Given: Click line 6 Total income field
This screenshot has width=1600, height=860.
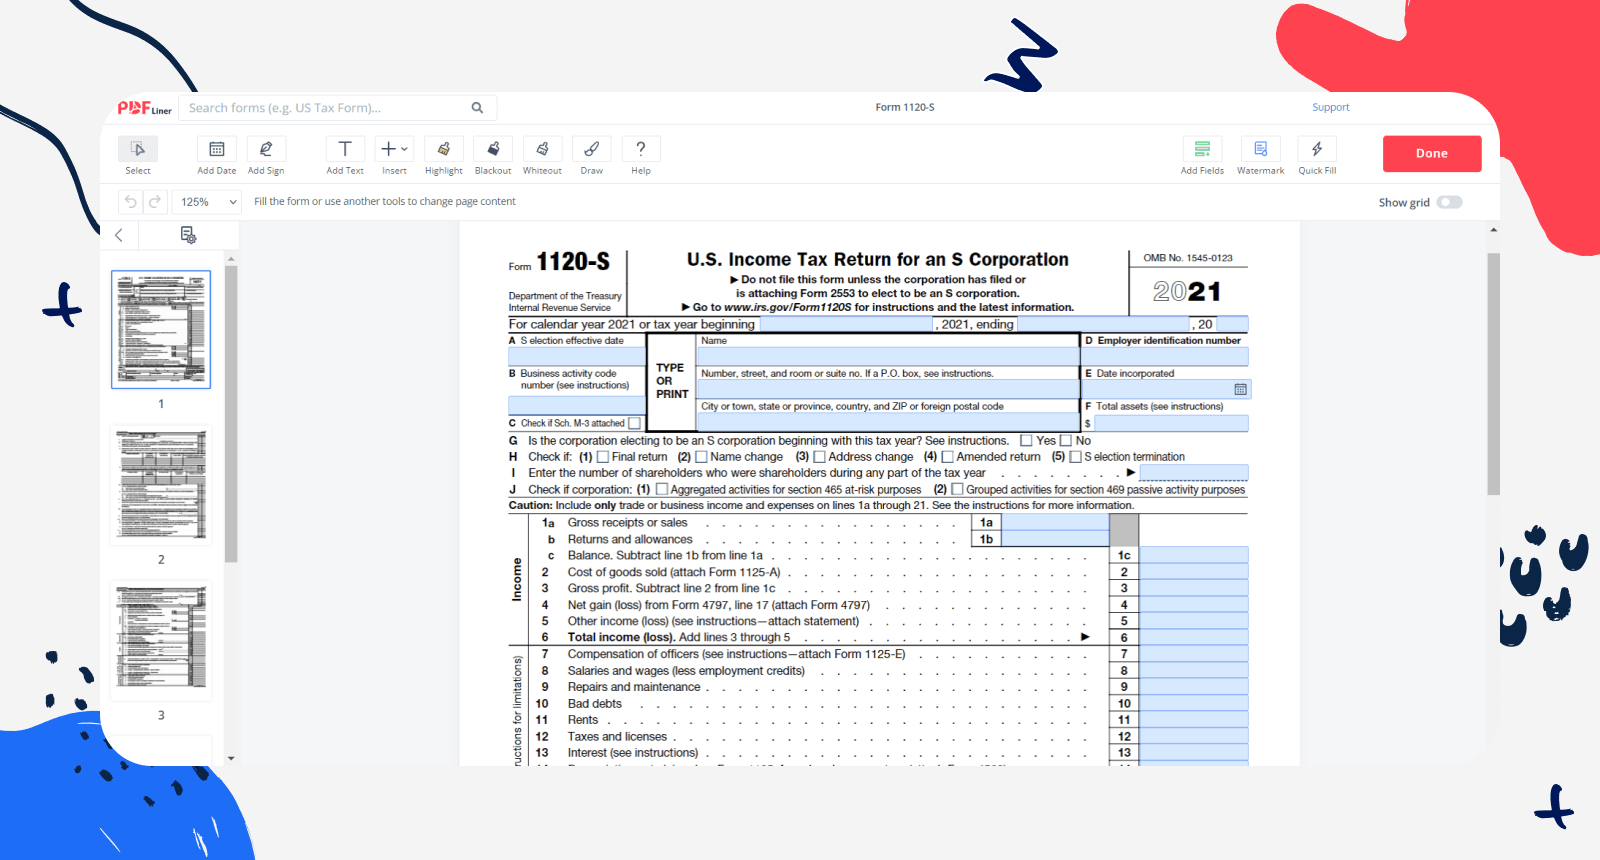Looking at the screenshot, I should 1194,637.
